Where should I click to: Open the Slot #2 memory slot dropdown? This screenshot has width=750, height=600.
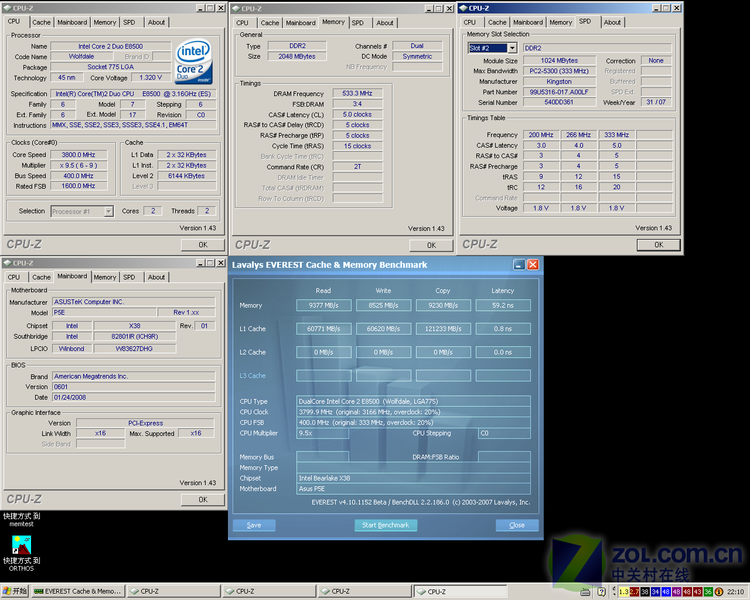pos(512,48)
